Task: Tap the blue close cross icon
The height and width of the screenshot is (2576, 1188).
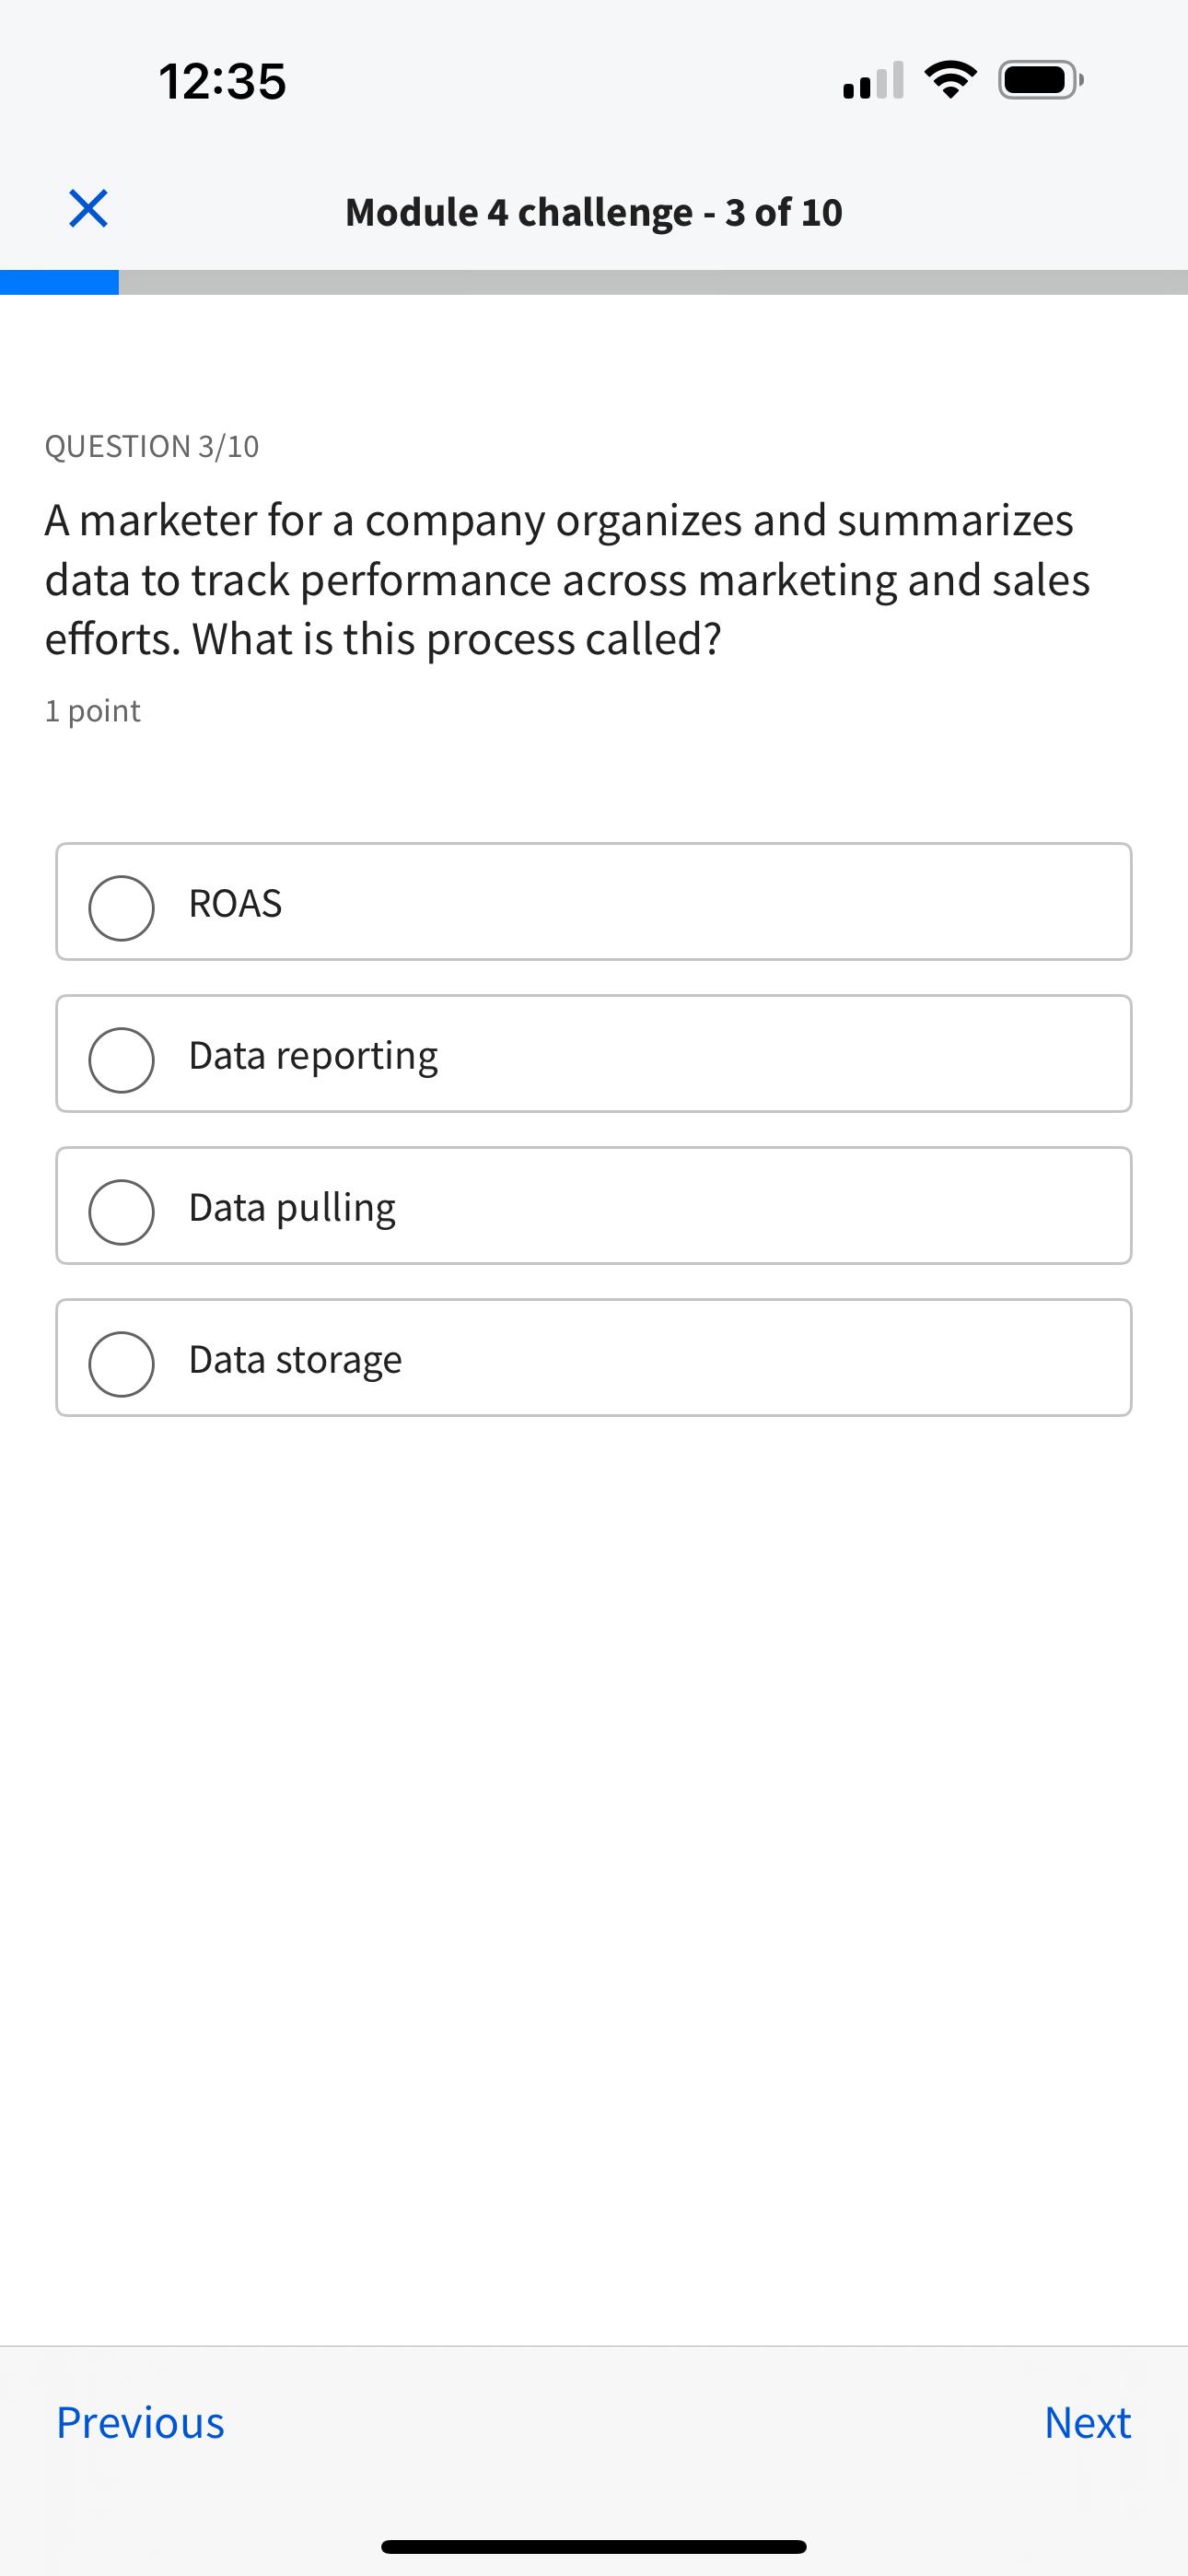Action: [87, 210]
